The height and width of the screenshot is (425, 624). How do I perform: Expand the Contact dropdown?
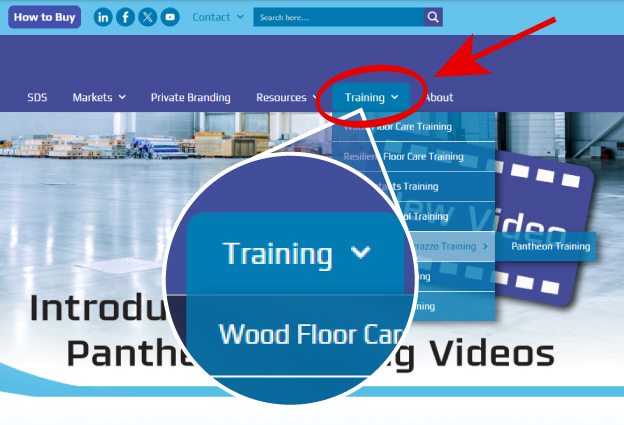coord(218,17)
